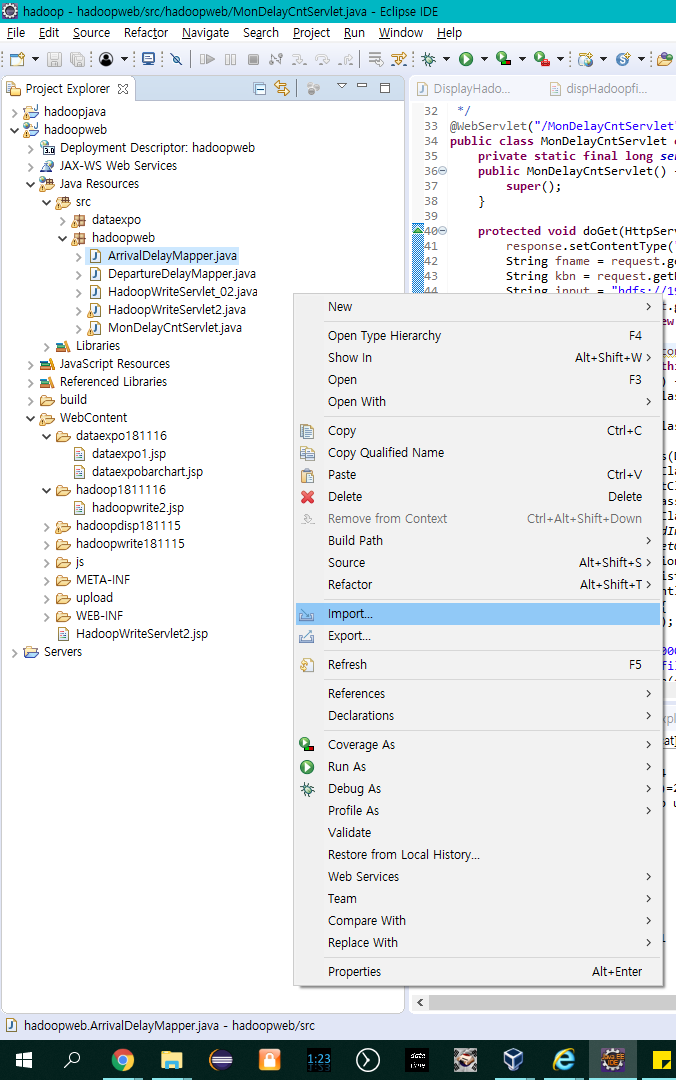Select dataexpobarchart.jsp file
Viewport: 676px width, 1080px height.
147,472
